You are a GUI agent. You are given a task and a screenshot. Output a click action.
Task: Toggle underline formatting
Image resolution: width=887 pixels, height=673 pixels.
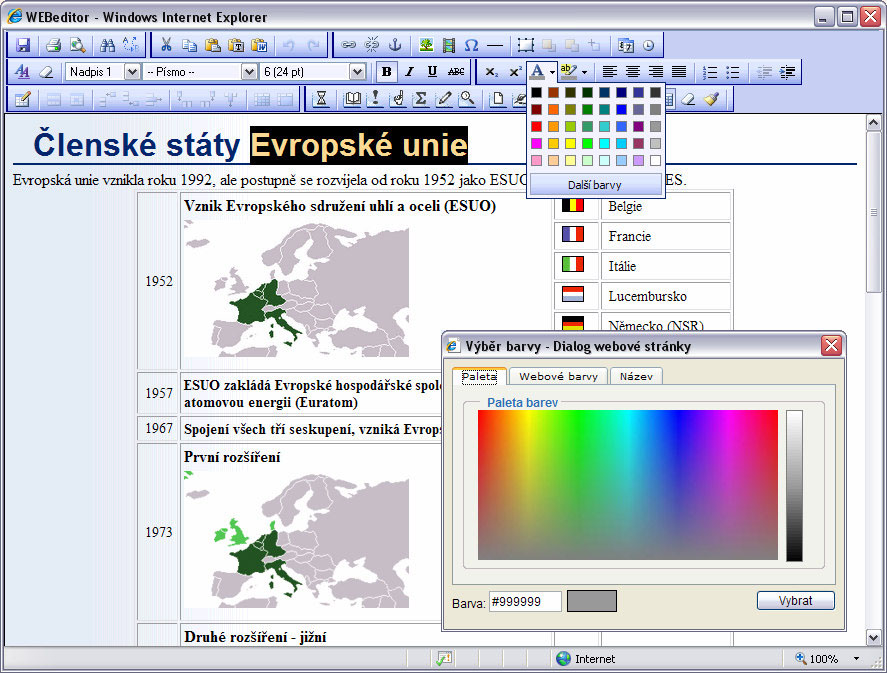(432, 72)
